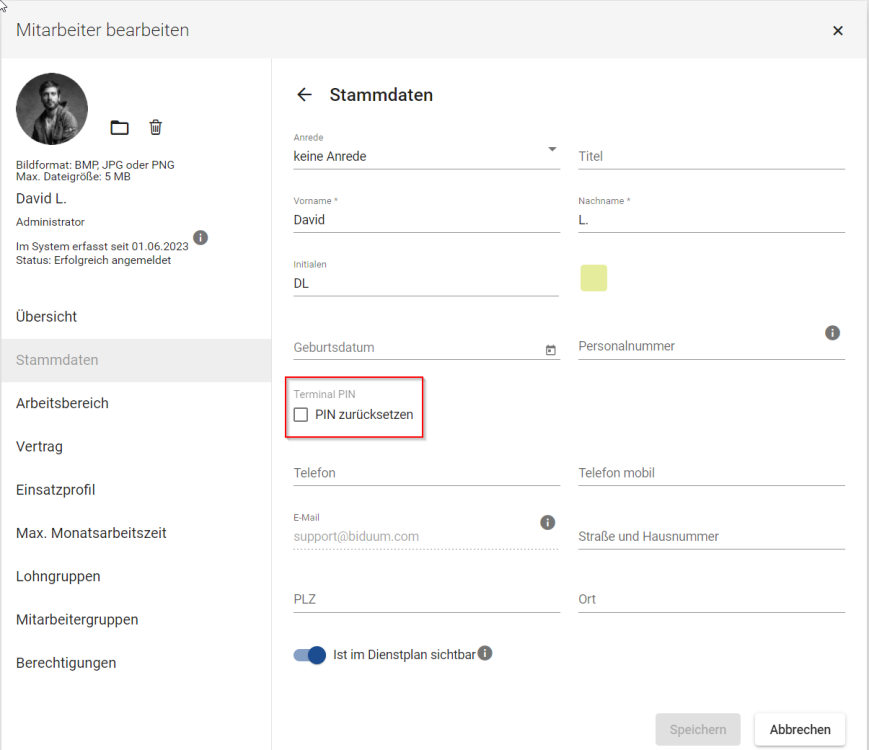Click into the Telefon field
The height and width of the screenshot is (750, 869).
pos(426,473)
